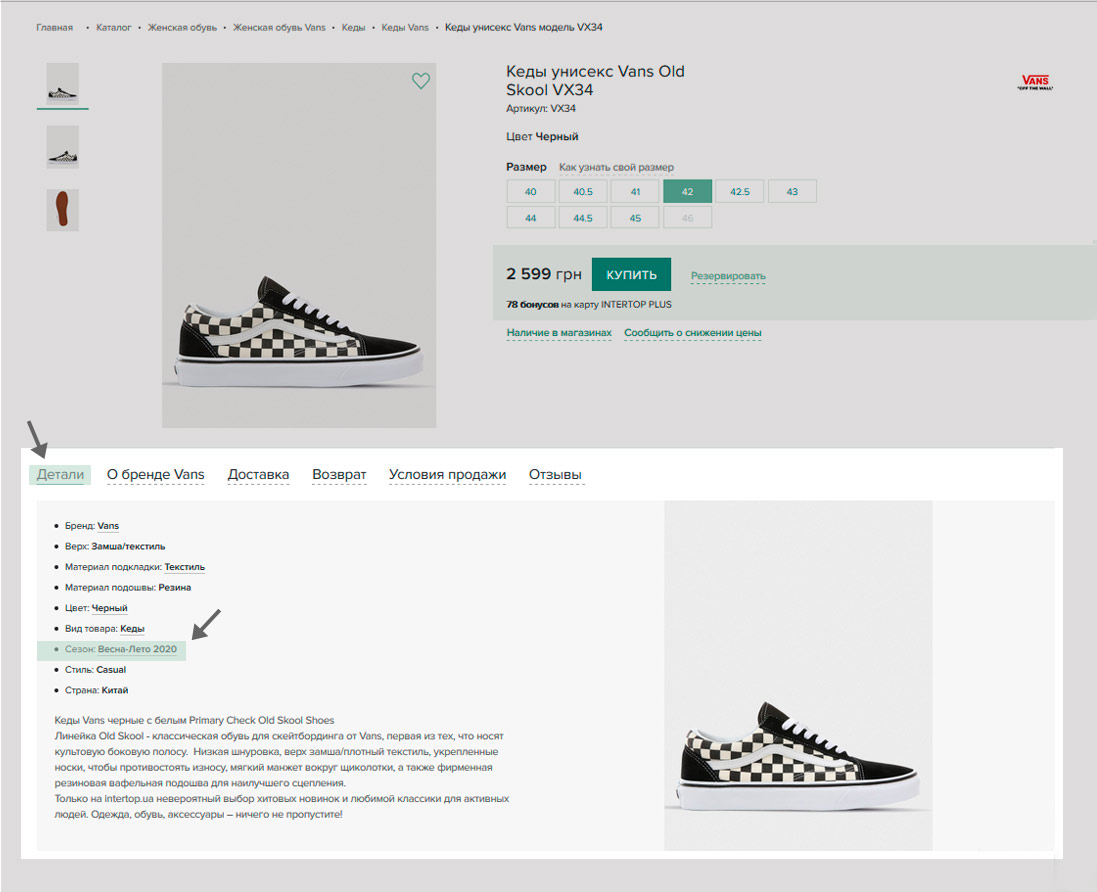
Task: Choose size 42.5
Action: (740, 192)
